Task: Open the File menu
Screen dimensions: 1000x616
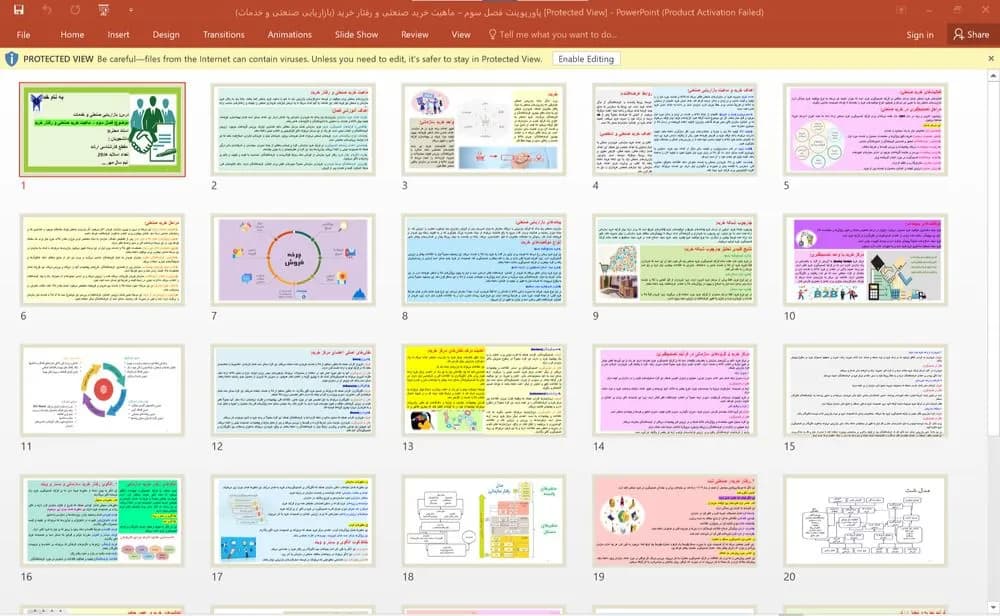Action: (24, 35)
